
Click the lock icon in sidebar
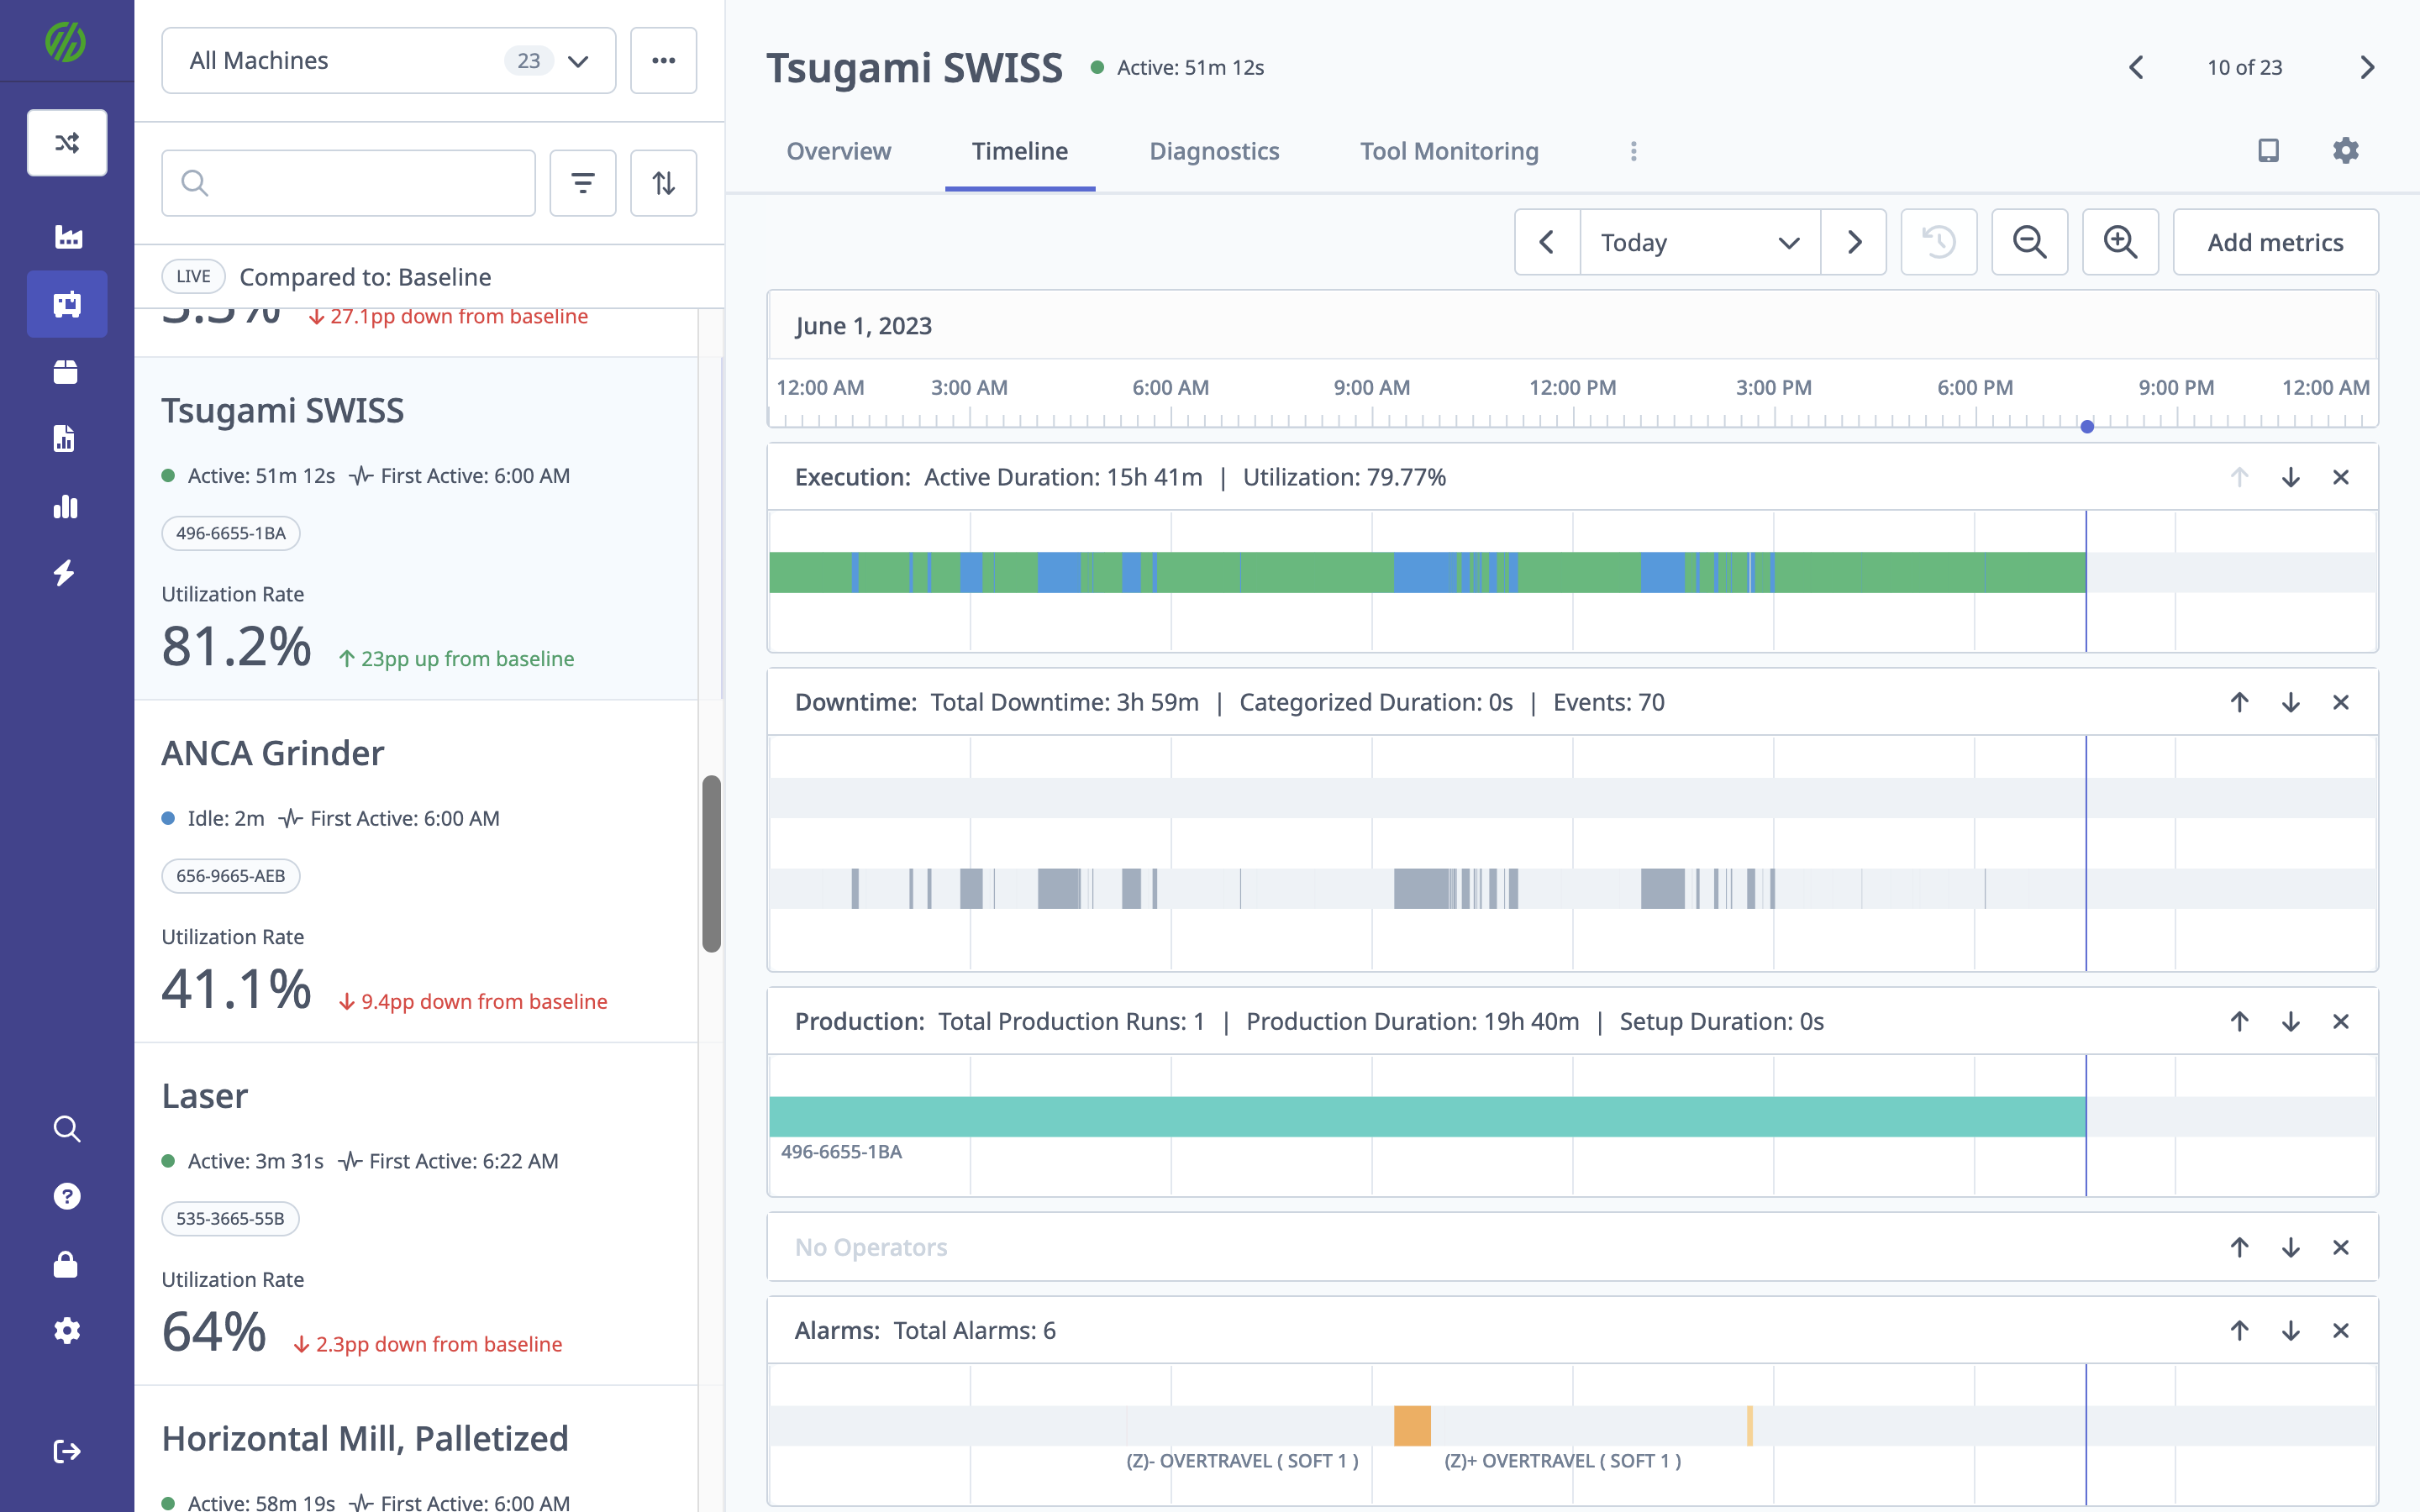click(66, 1264)
